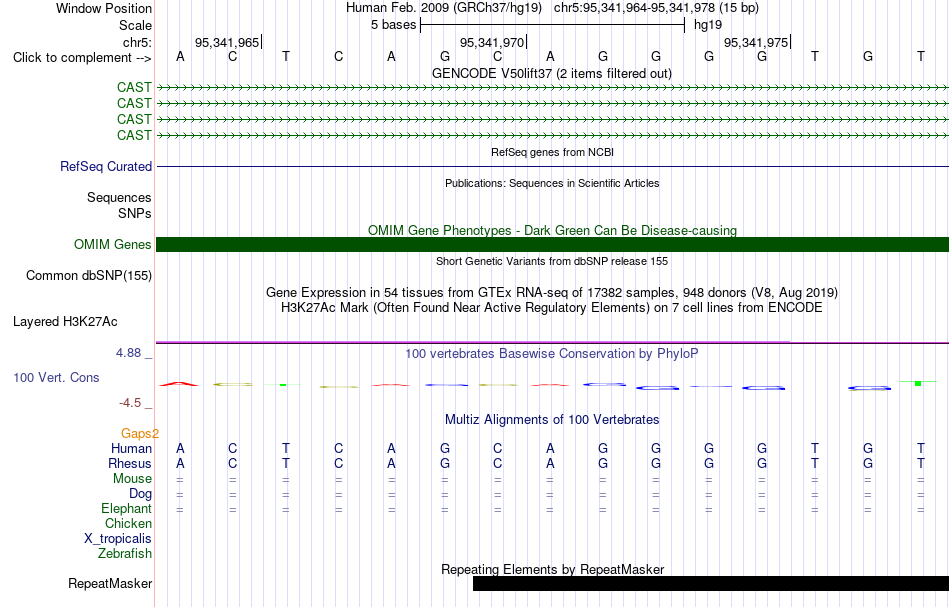950x607 pixels.
Task: Click the OMIM Gene Phenotypes track title
Action: pos(553,231)
